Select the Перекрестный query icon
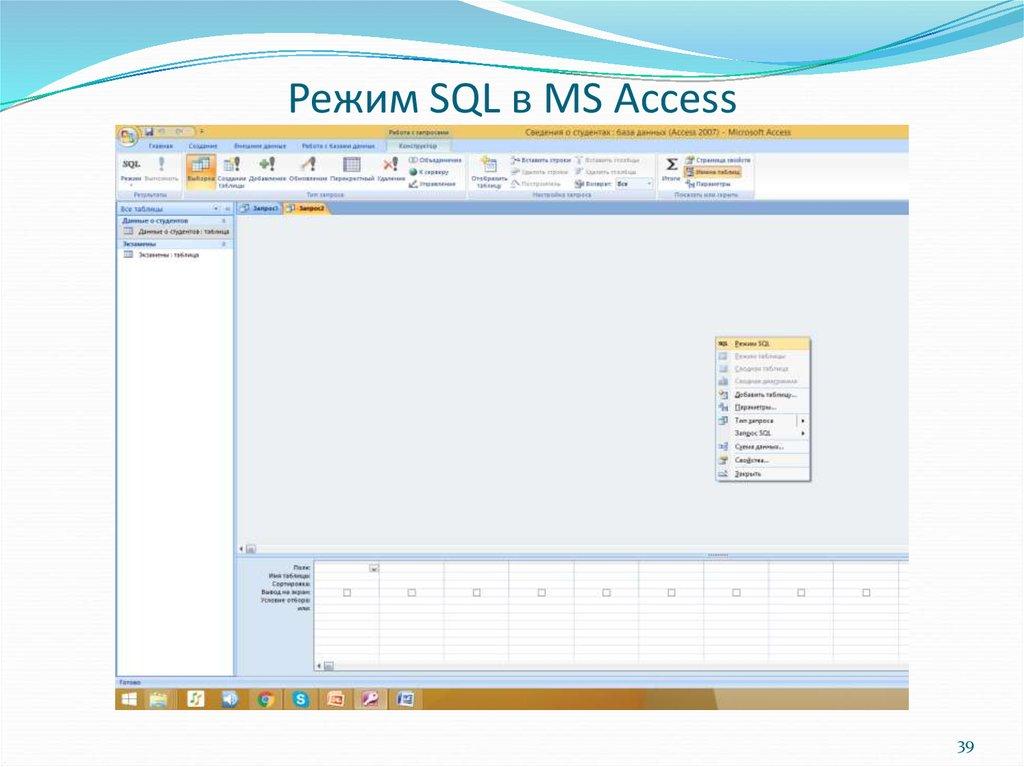Screen dimensions: 1024x767 [x=350, y=165]
